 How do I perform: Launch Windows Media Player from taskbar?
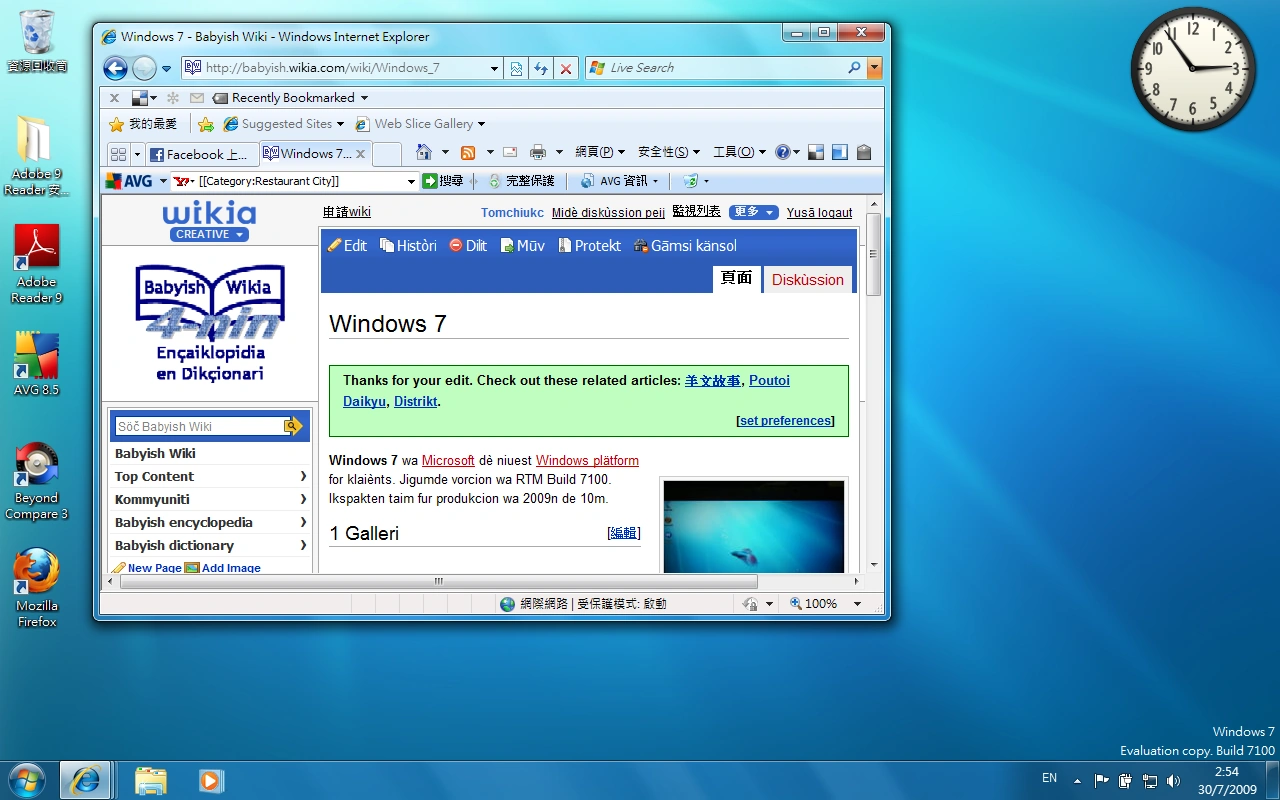coord(210,780)
